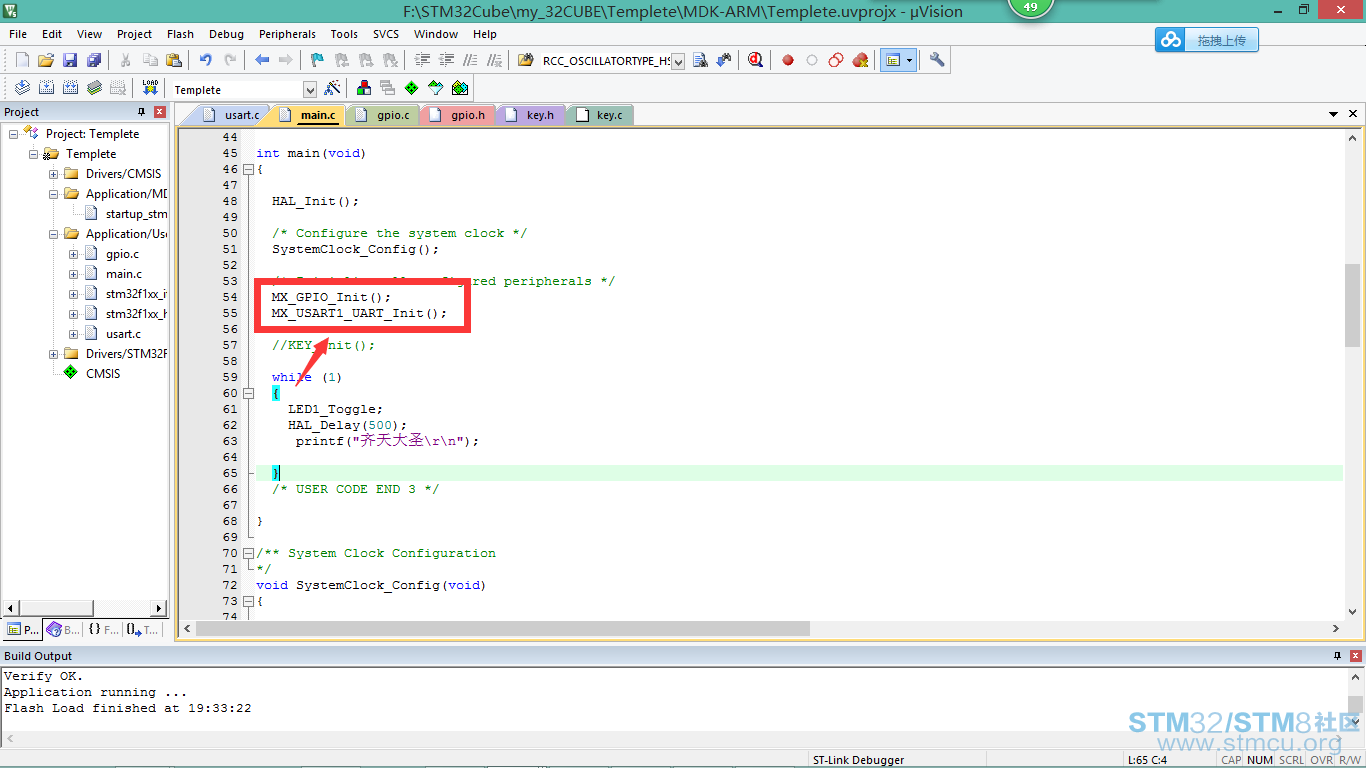Click the Build target icon

(46, 88)
